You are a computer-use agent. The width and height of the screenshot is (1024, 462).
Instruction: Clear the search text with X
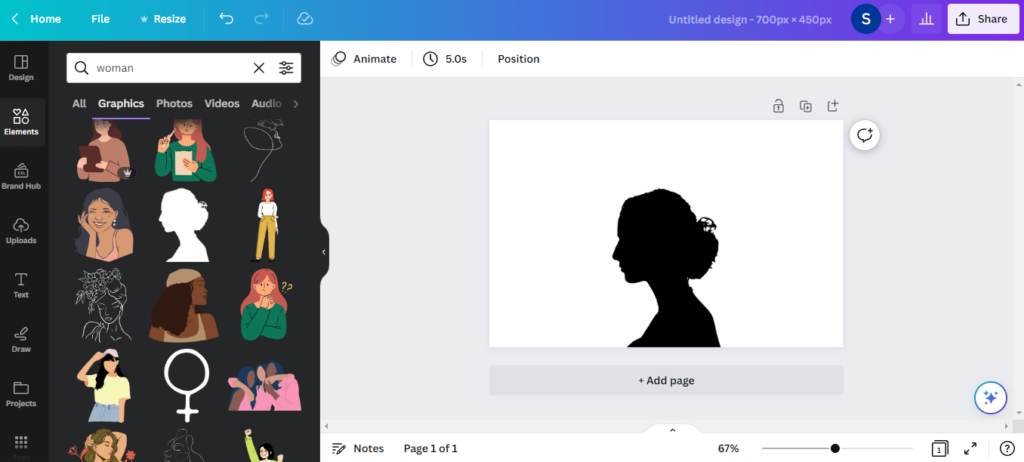tap(259, 68)
